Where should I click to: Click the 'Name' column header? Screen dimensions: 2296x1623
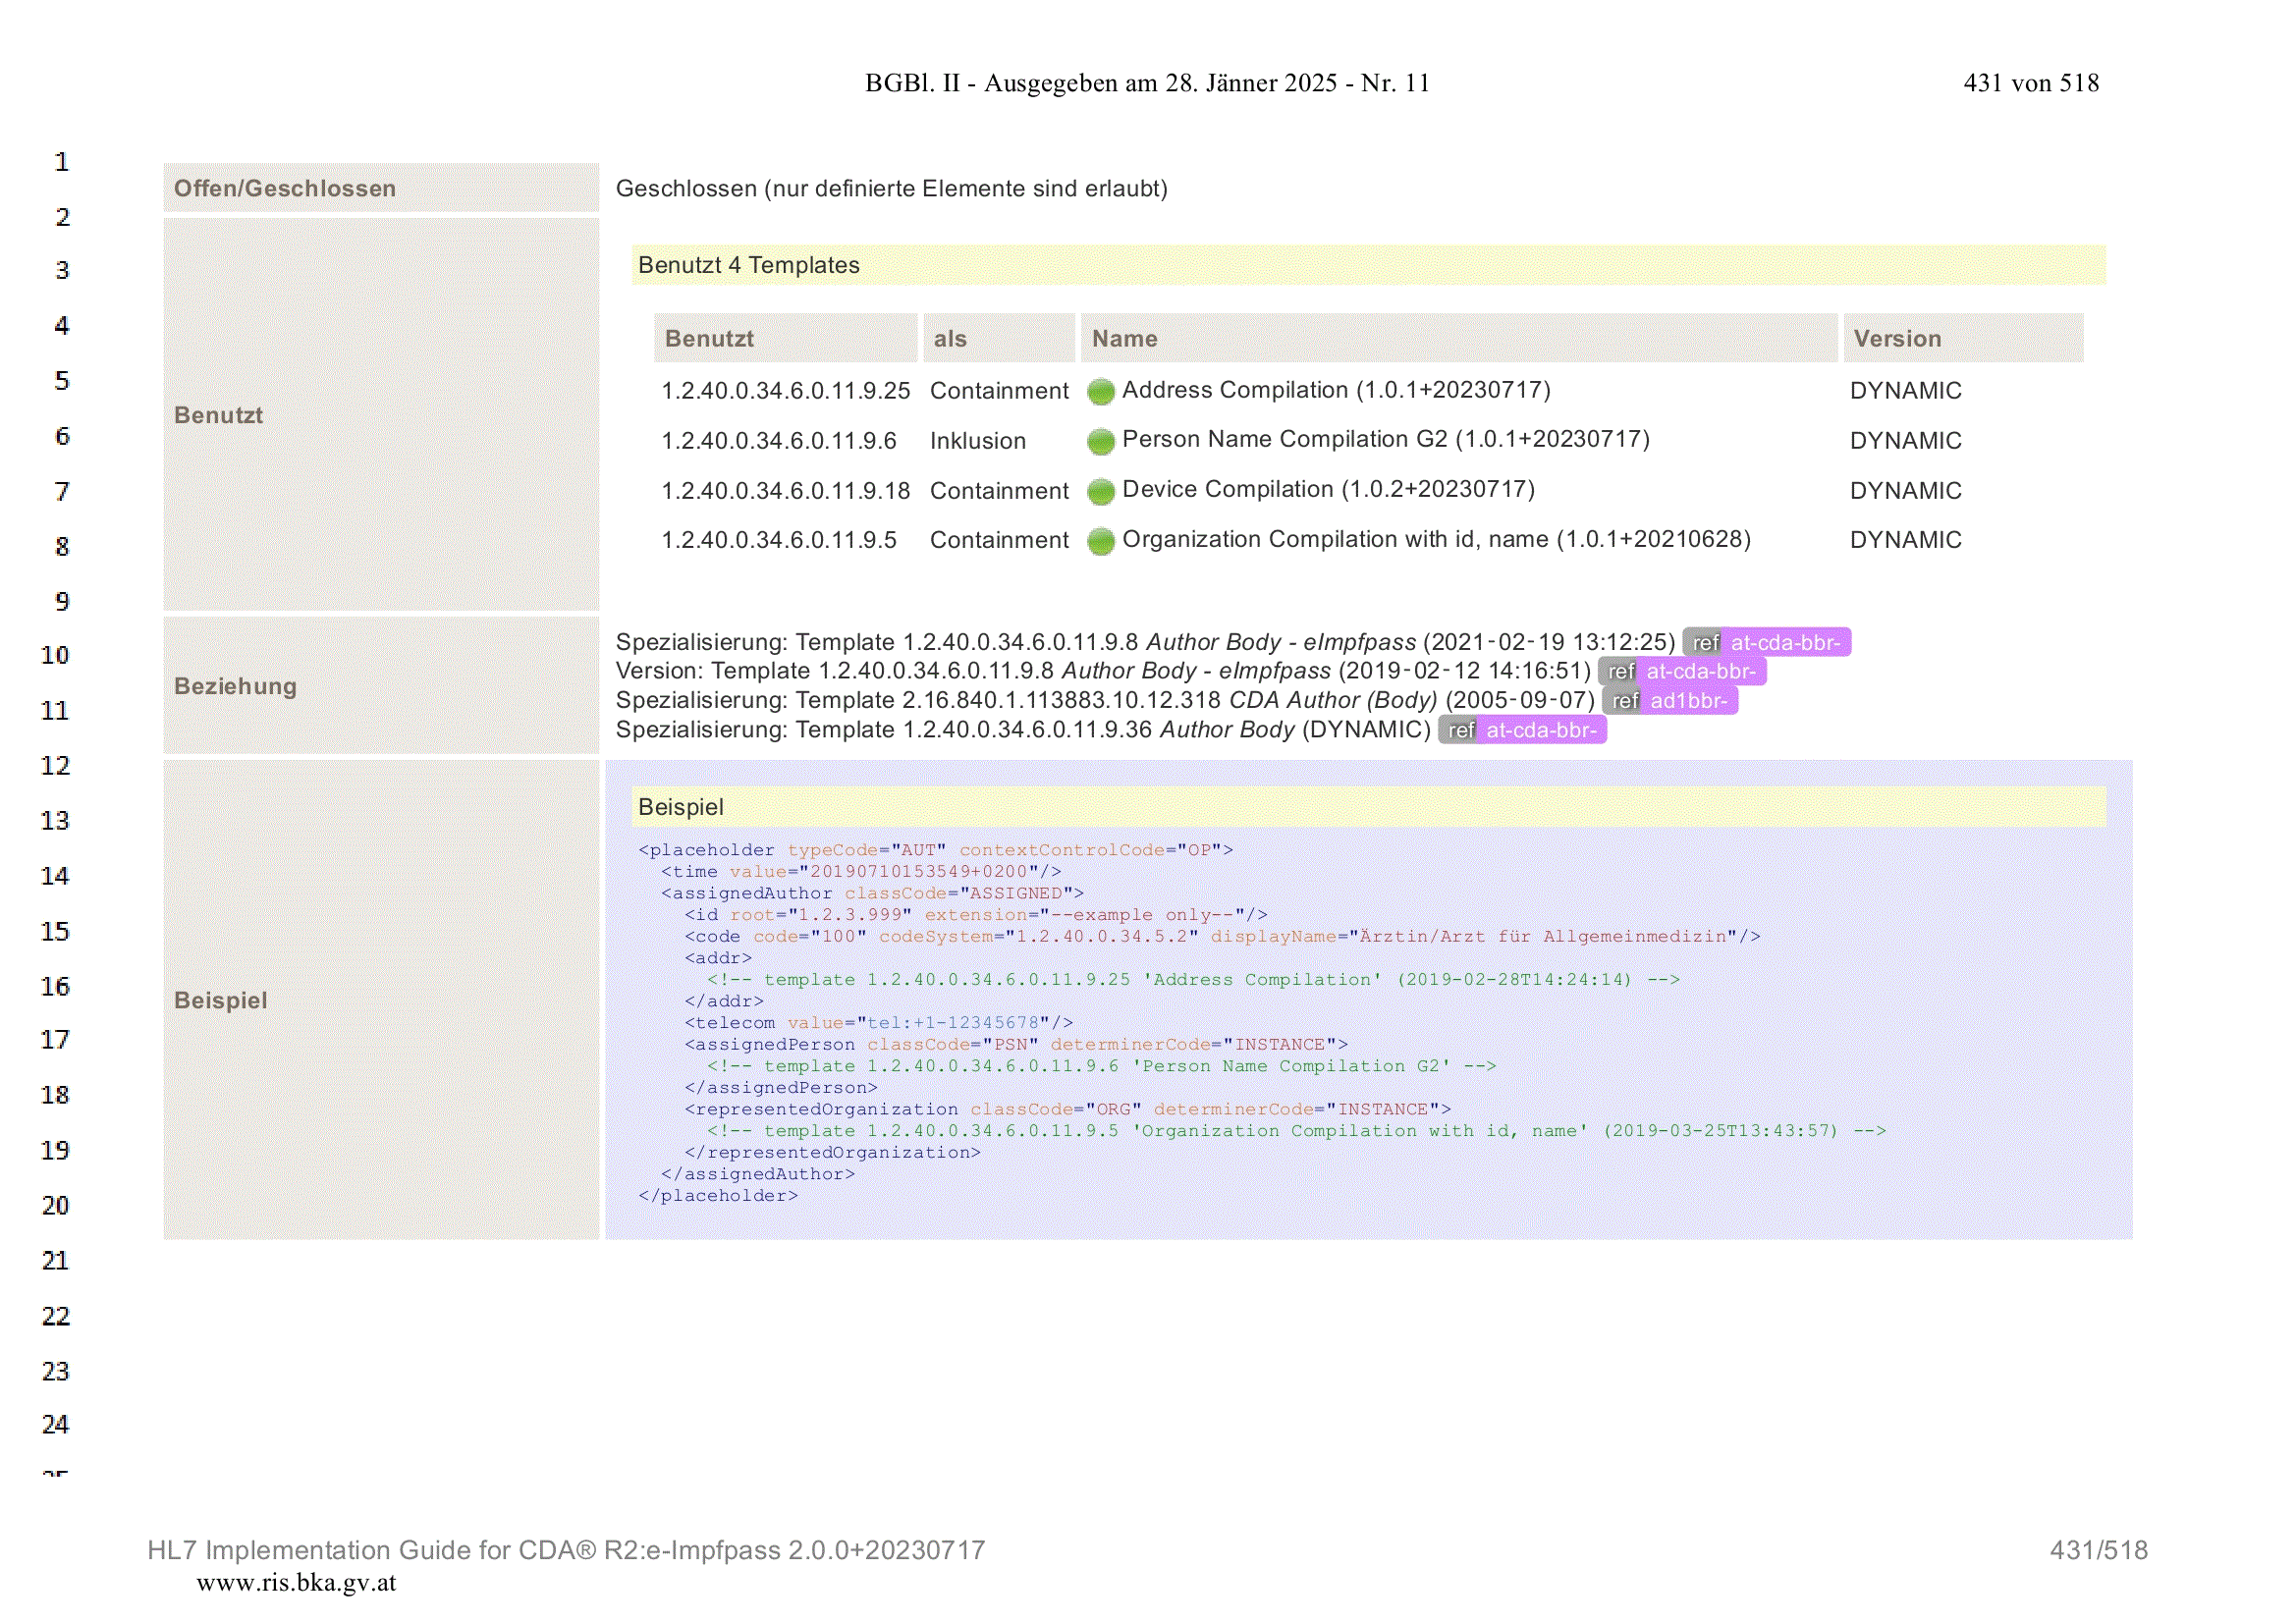[x=1459, y=338]
